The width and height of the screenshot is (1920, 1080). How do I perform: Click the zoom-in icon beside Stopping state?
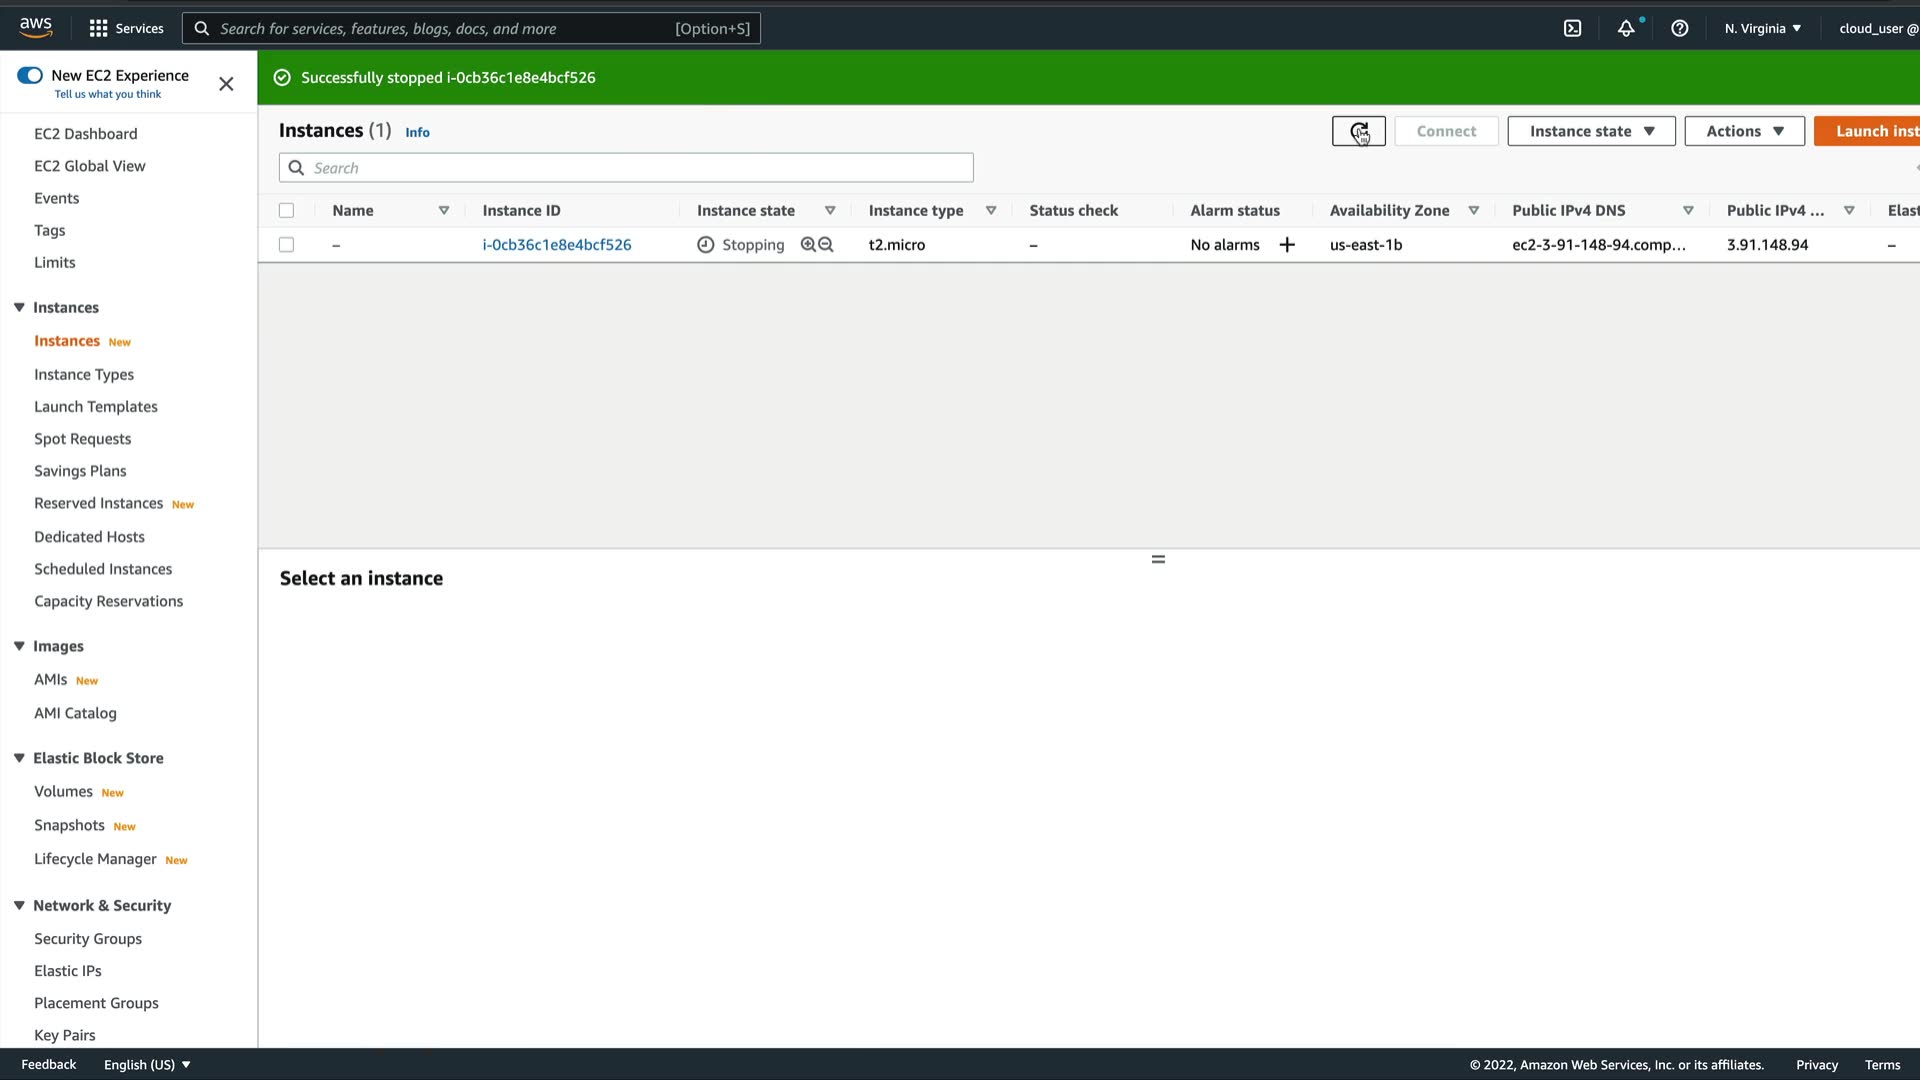(x=808, y=245)
